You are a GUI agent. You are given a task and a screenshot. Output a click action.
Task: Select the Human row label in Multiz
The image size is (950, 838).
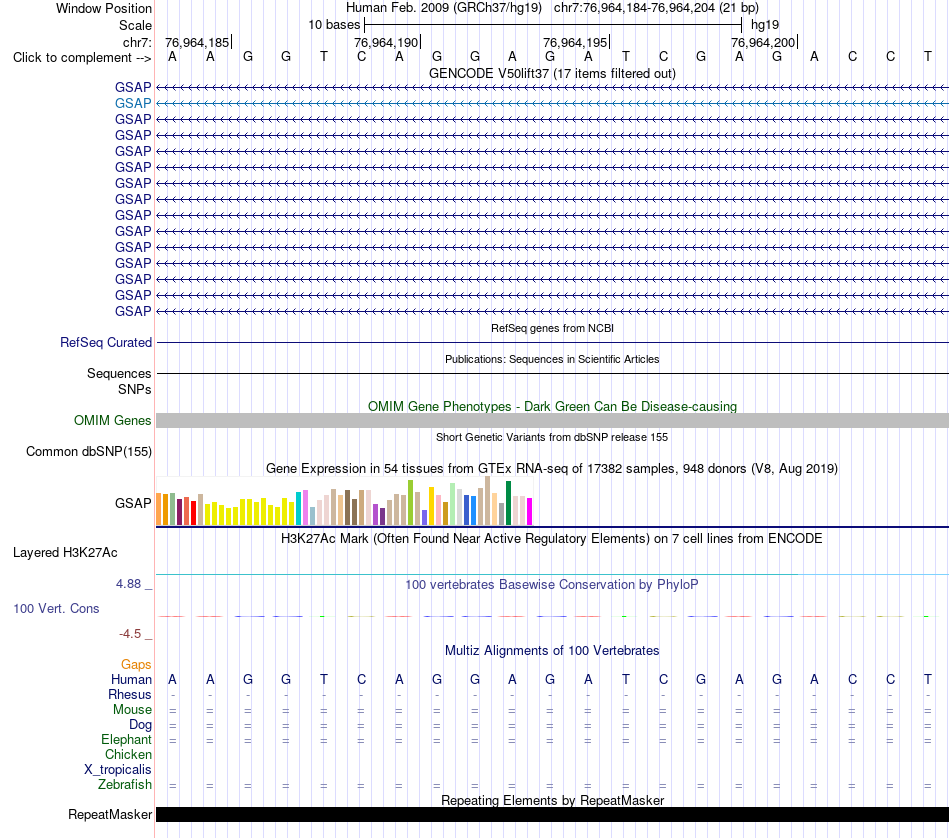131,680
